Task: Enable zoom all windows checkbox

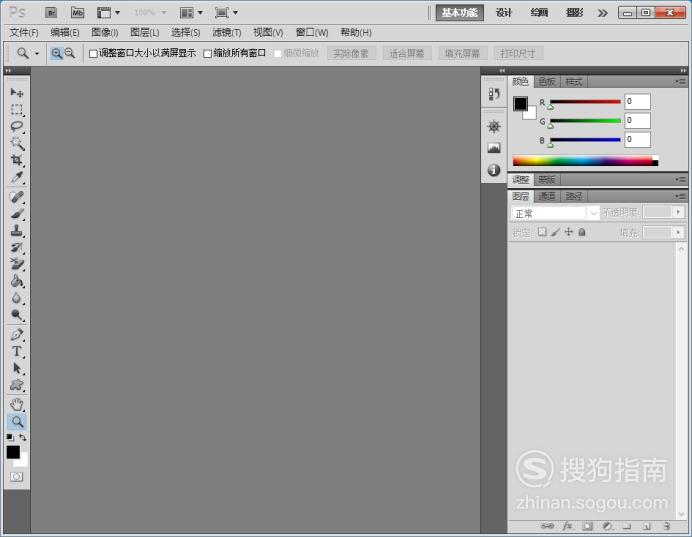Action: tap(207, 54)
